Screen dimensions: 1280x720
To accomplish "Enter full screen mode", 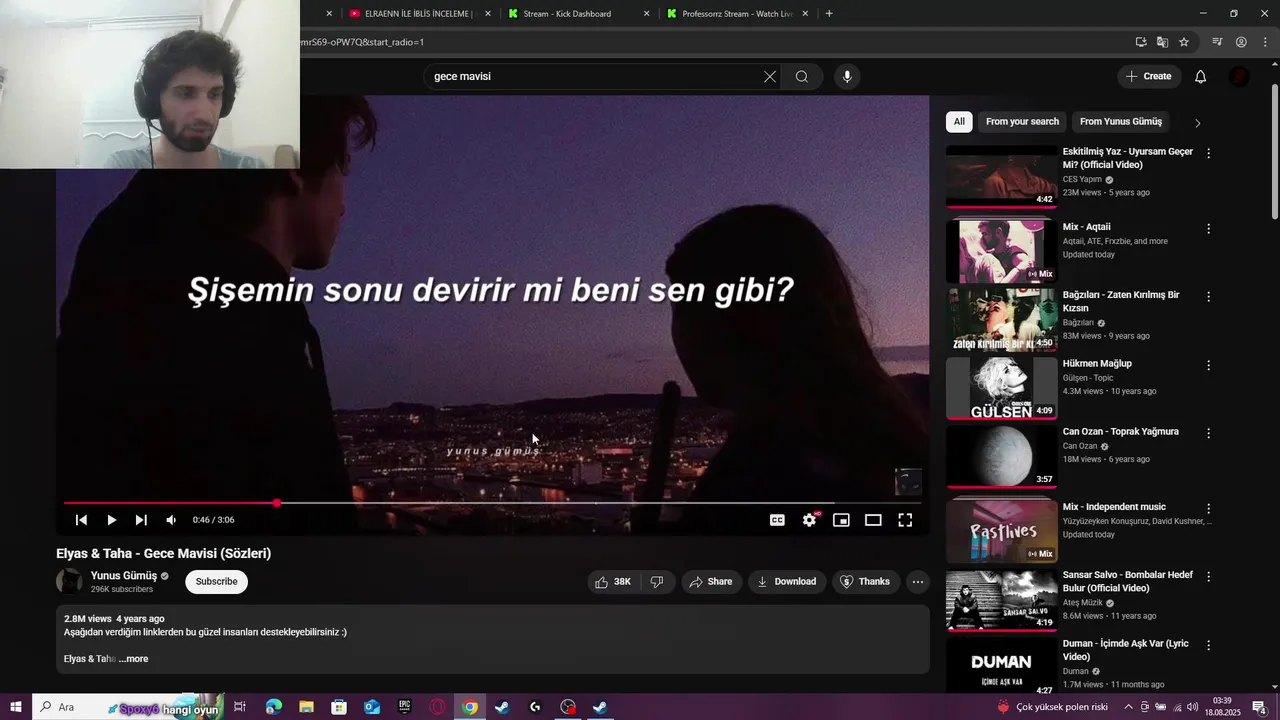I will point(905,520).
